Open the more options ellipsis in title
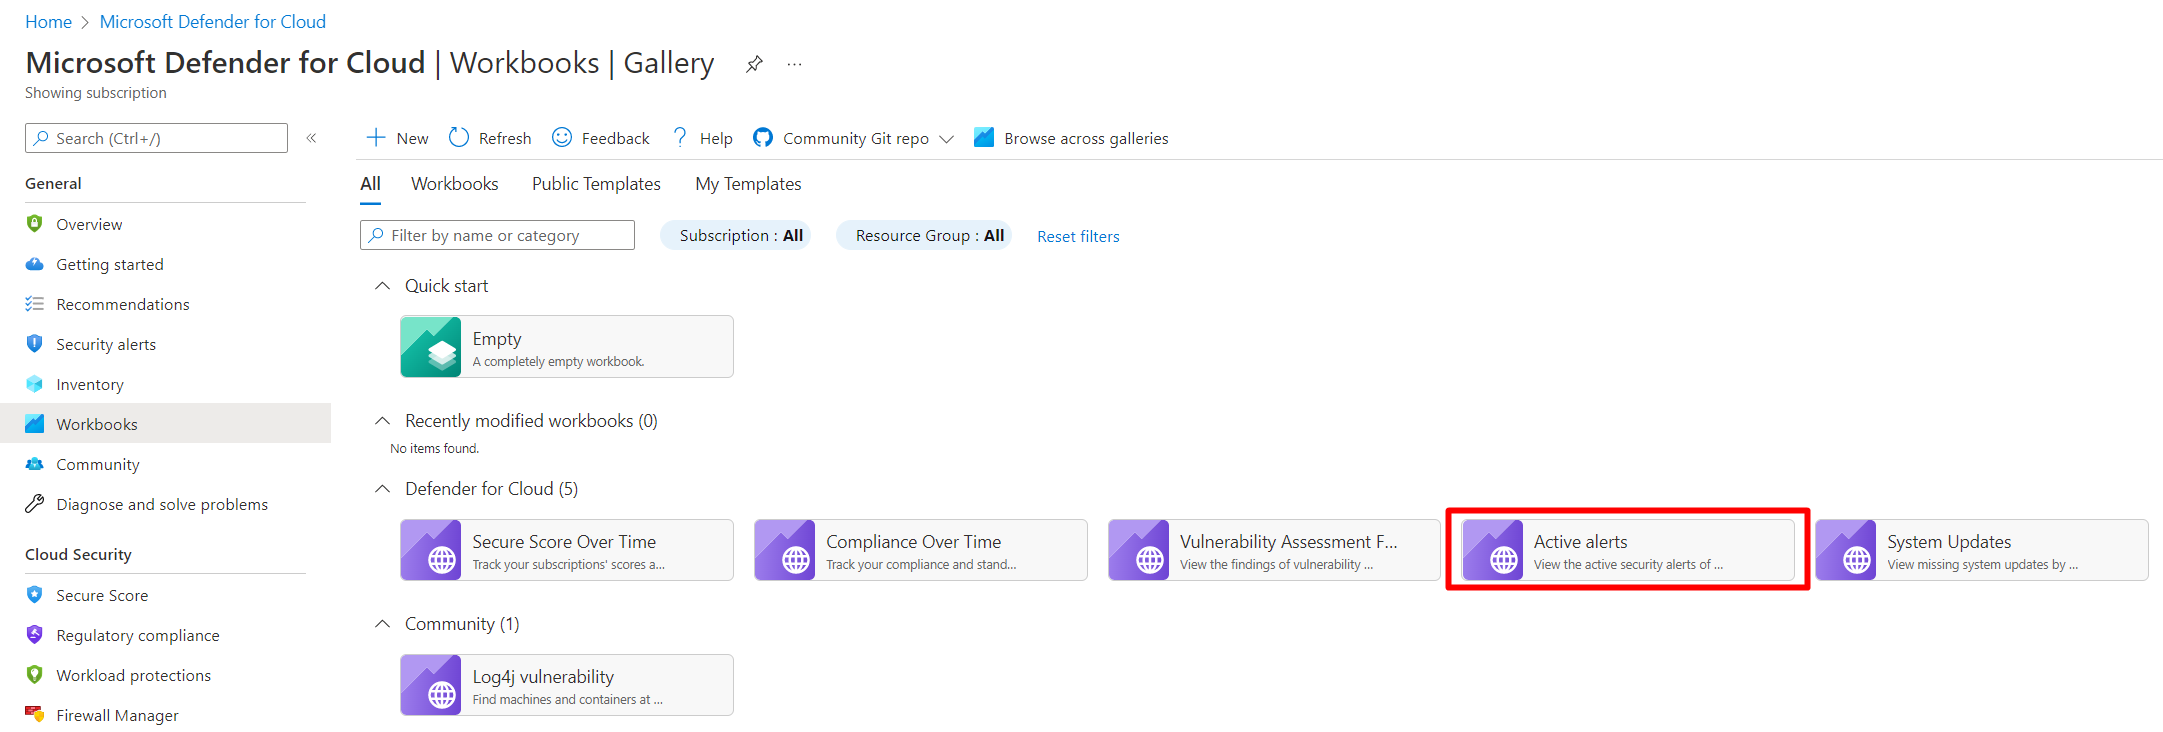The width and height of the screenshot is (2163, 732). point(794,64)
